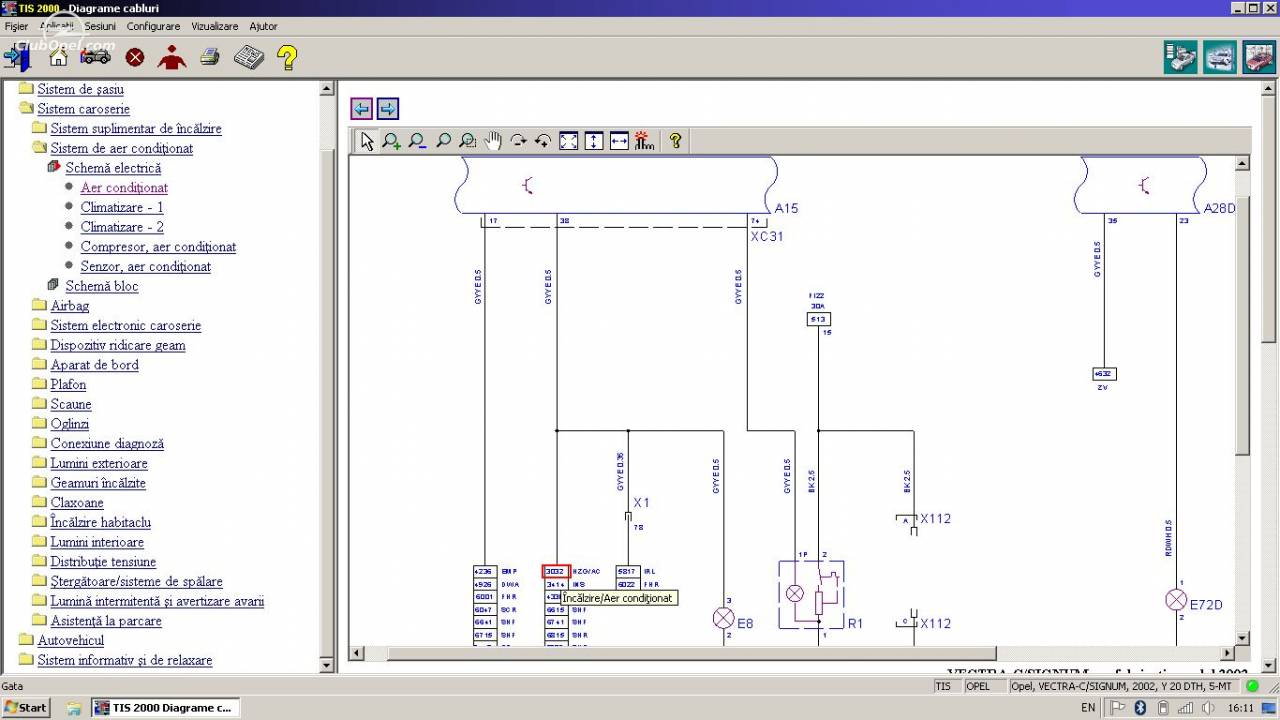
Task: Open the newspaper news icon
Action: [x=249, y=58]
